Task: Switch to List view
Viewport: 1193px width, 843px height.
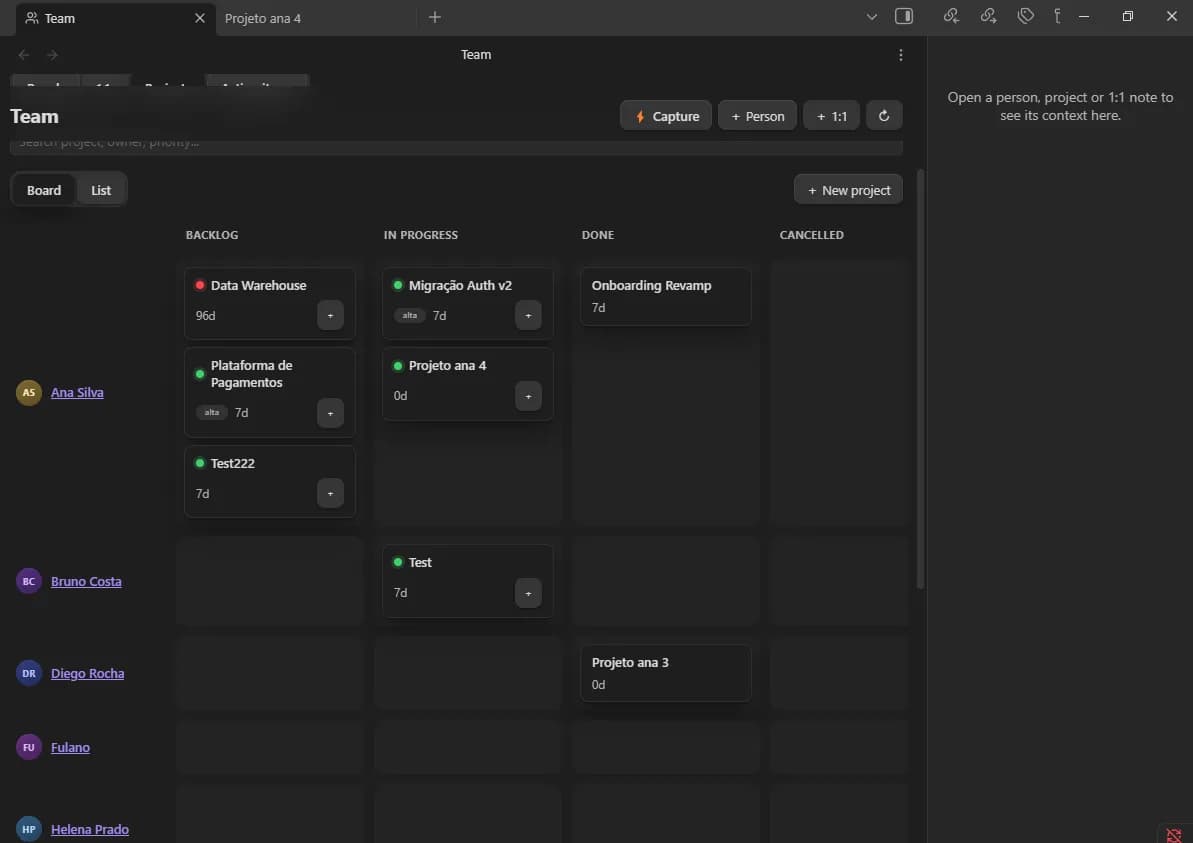Action: [x=101, y=190]
